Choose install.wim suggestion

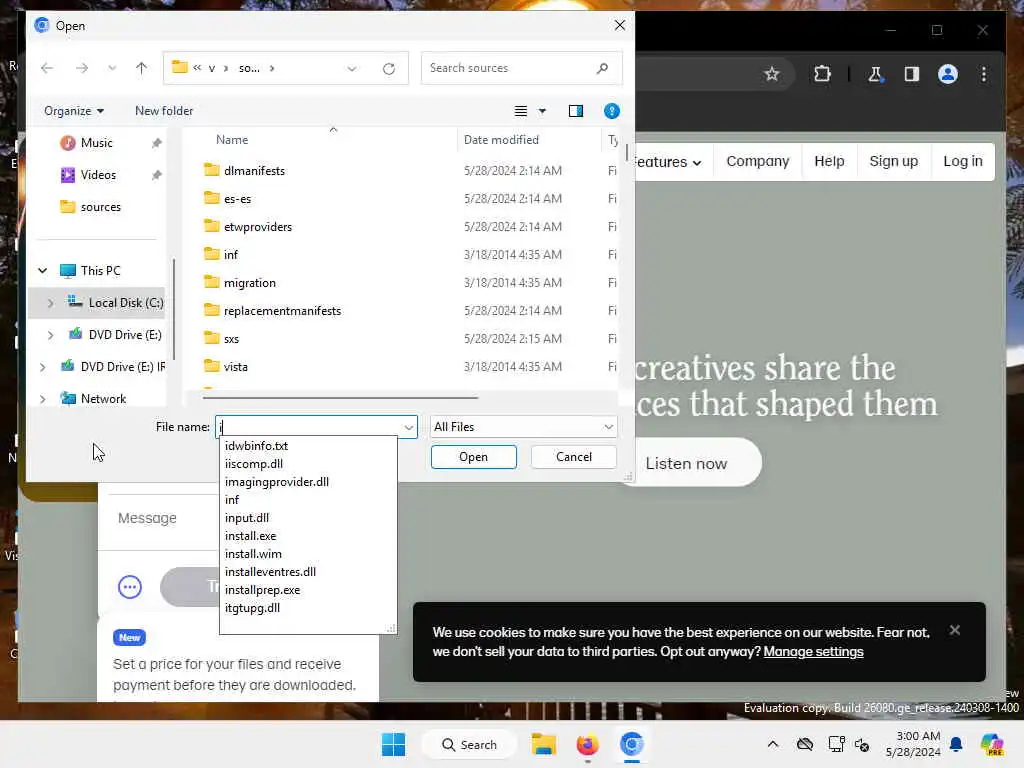tap(253, 554)
